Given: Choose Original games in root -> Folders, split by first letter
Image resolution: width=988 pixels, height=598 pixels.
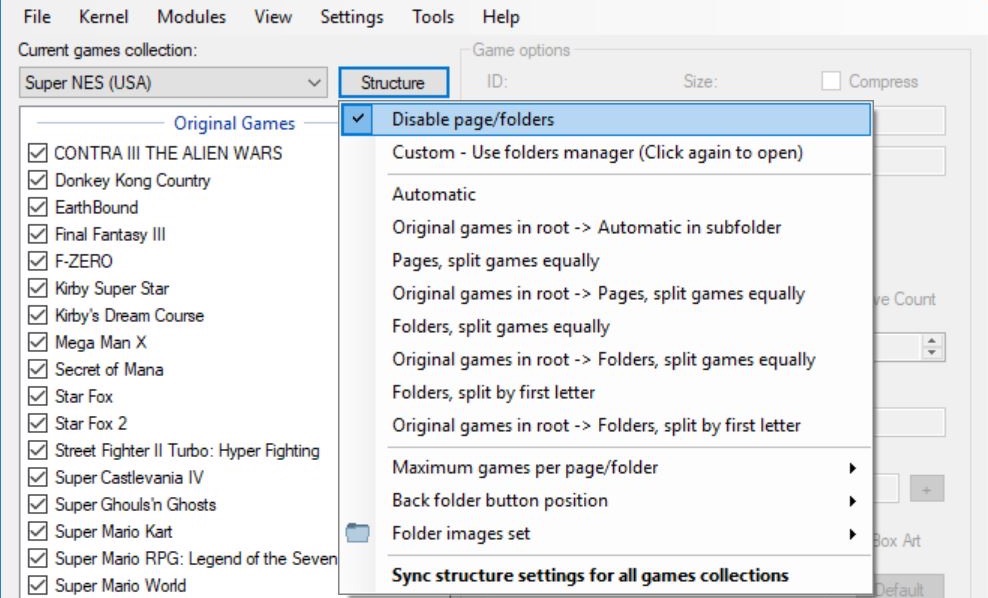Looking at the screenshot, I should pos(606,425).
